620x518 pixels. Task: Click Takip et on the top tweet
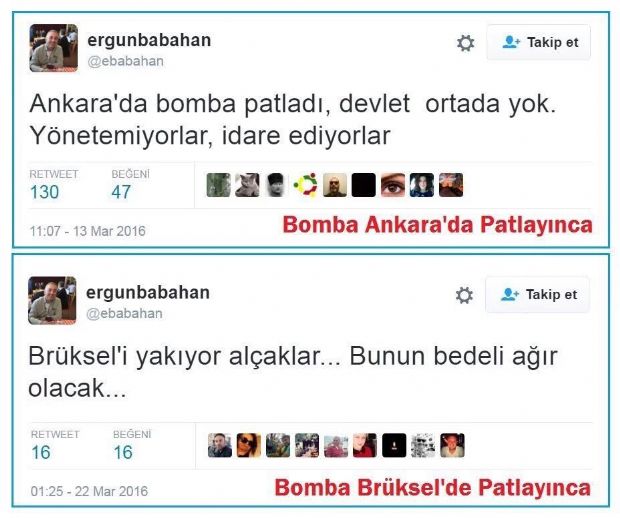point(539,42)
